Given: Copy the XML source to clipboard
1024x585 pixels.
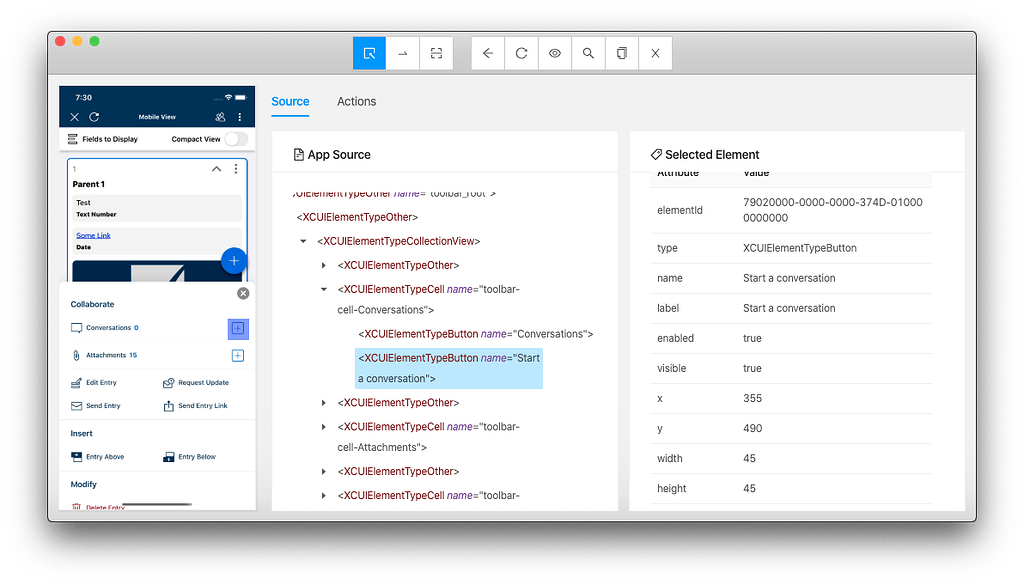Looking at the screenshot, I should pyautogui.click(x=621, y=53).
